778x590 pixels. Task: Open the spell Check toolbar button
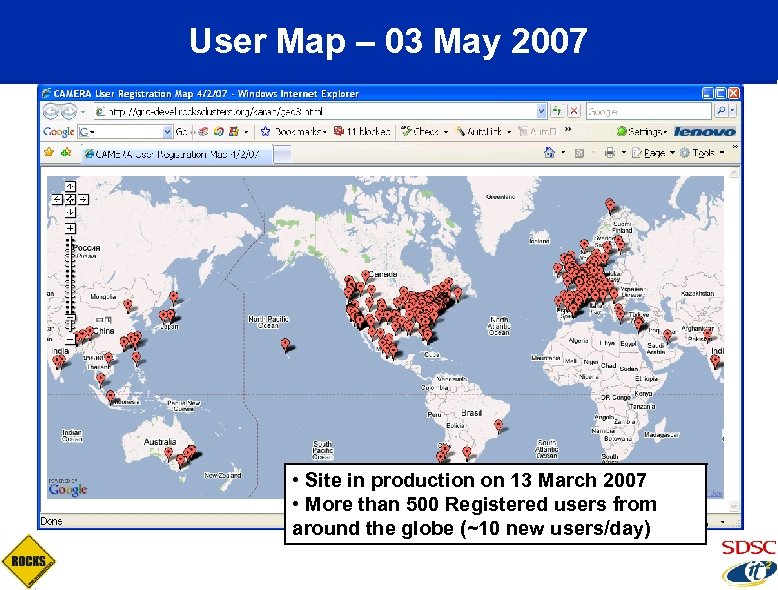click(424, 131)
